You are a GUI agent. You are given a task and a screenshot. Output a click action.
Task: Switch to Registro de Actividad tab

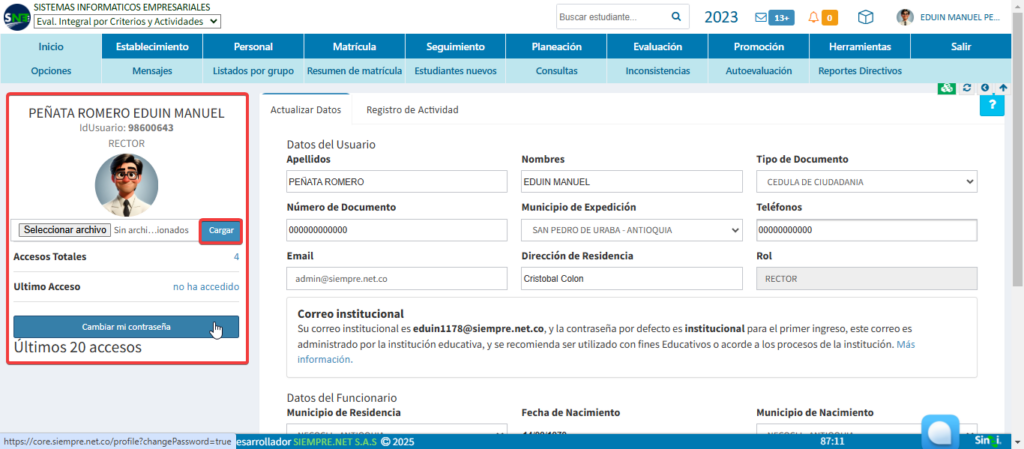[x=412, y=110]
